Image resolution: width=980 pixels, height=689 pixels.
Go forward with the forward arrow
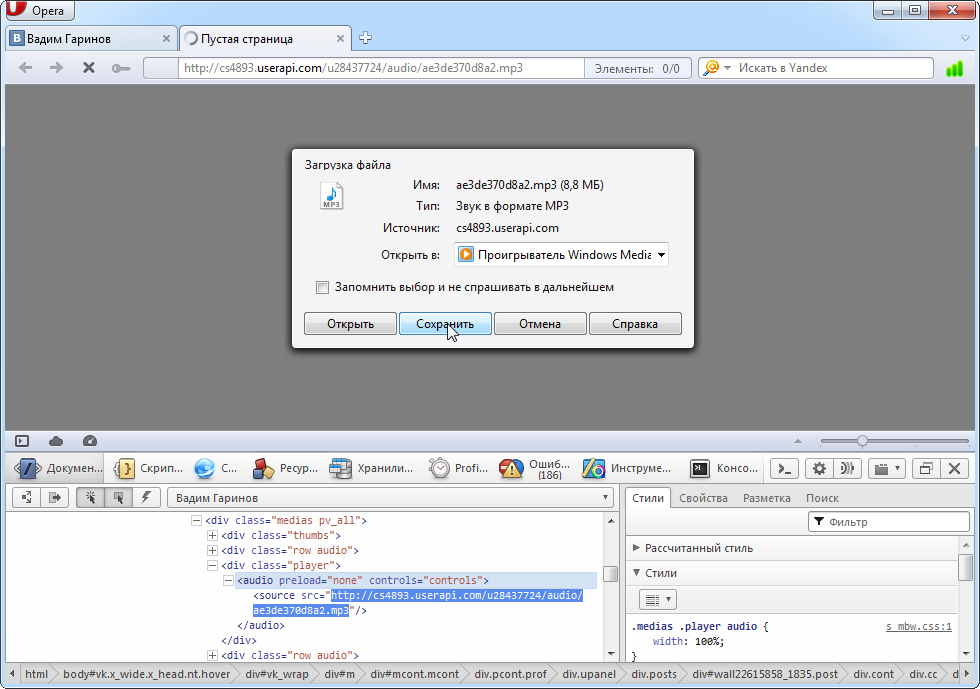click(56, 68)
